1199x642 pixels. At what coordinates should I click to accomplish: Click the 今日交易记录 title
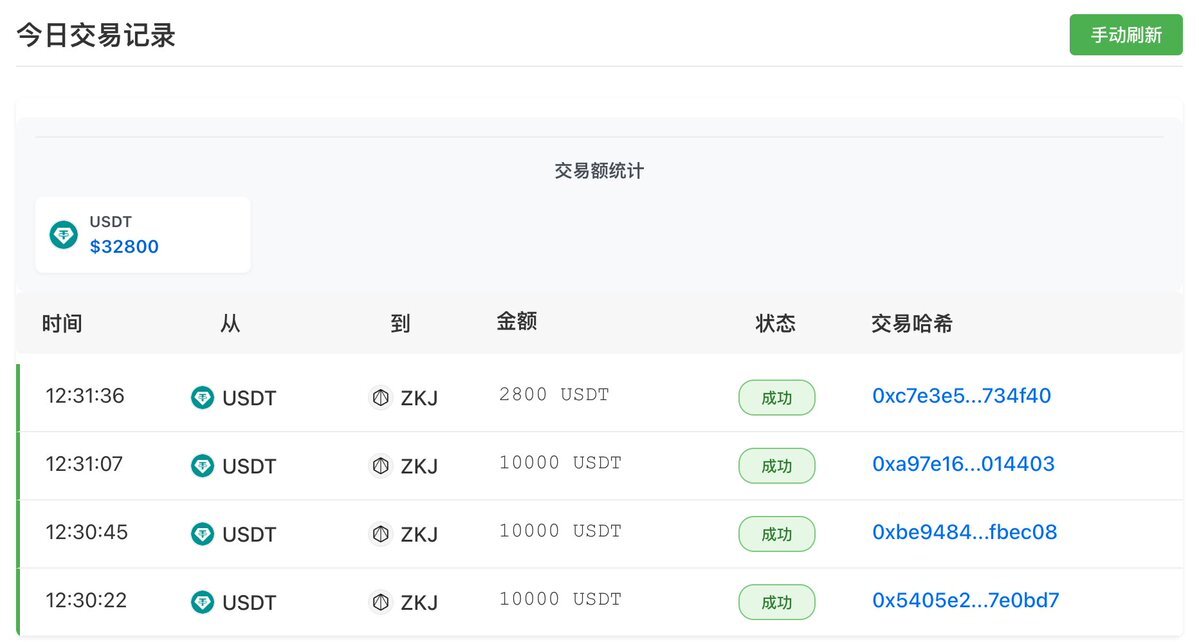click(x=96, y=35)
